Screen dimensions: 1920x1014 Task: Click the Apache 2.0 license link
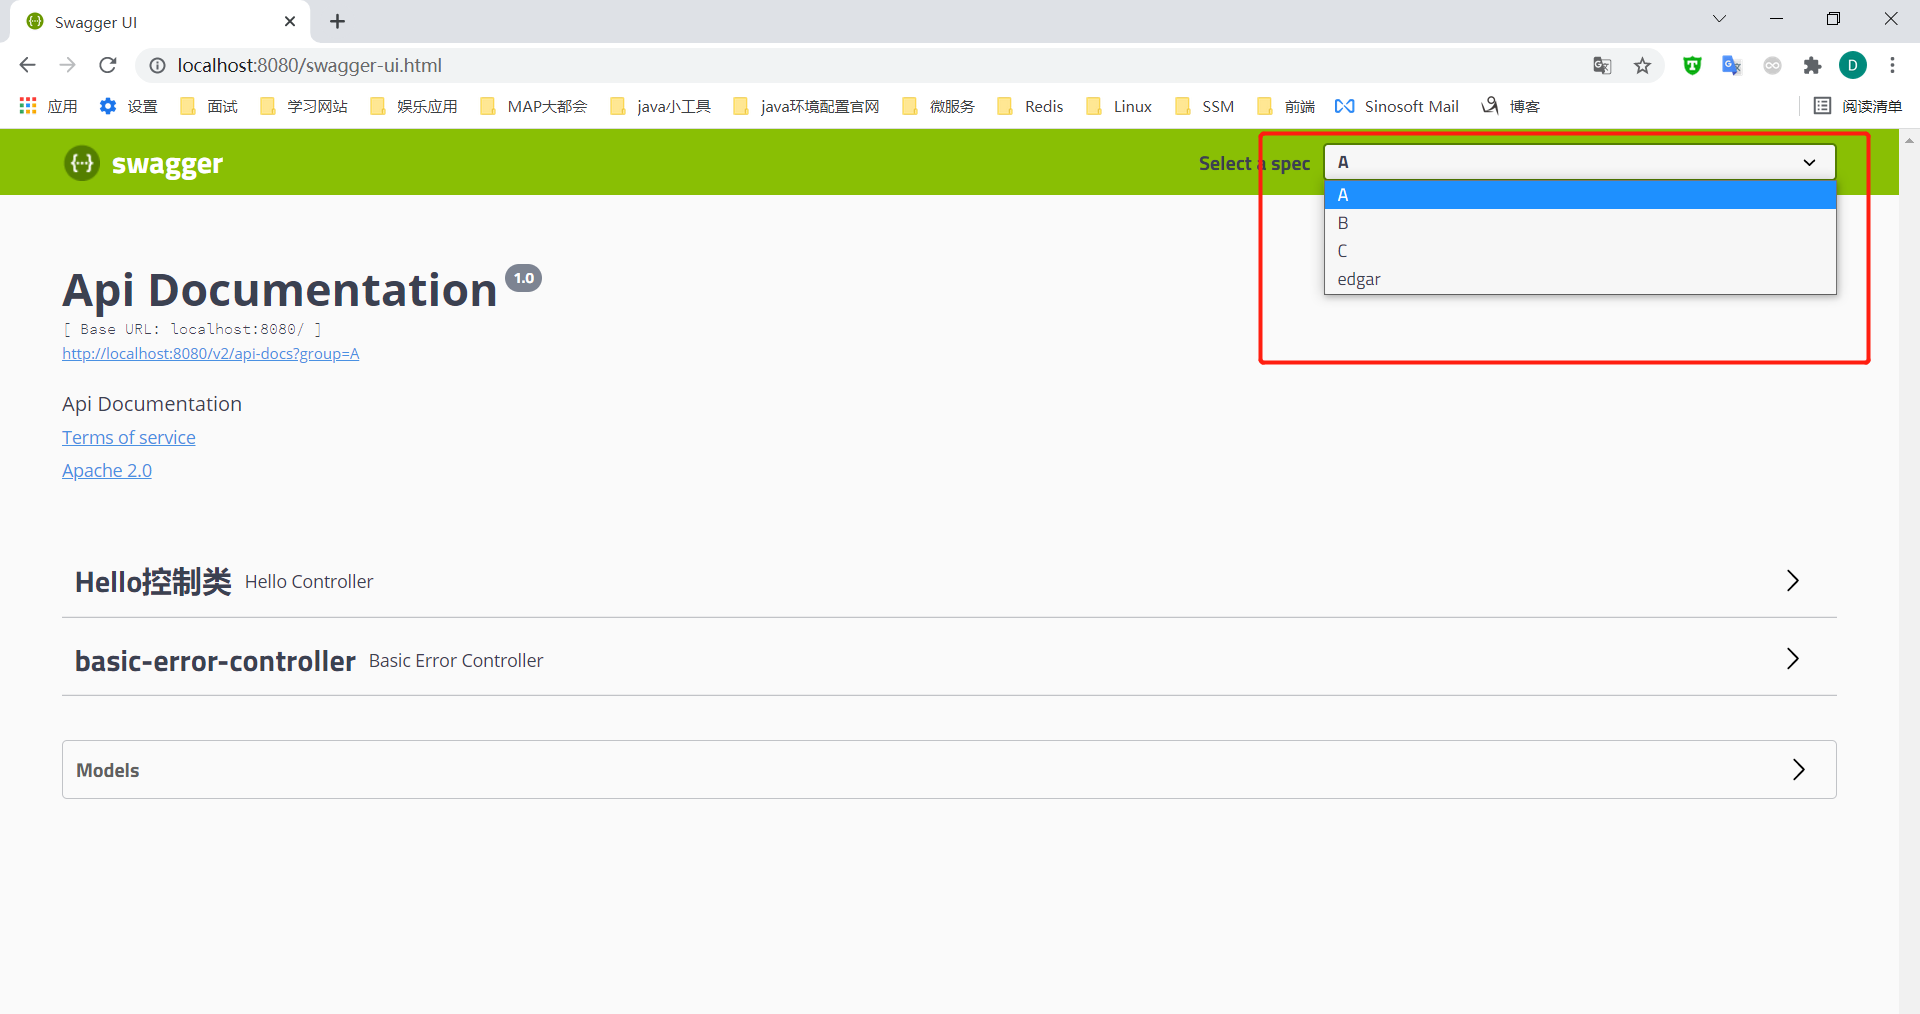(x=107, y=471)
